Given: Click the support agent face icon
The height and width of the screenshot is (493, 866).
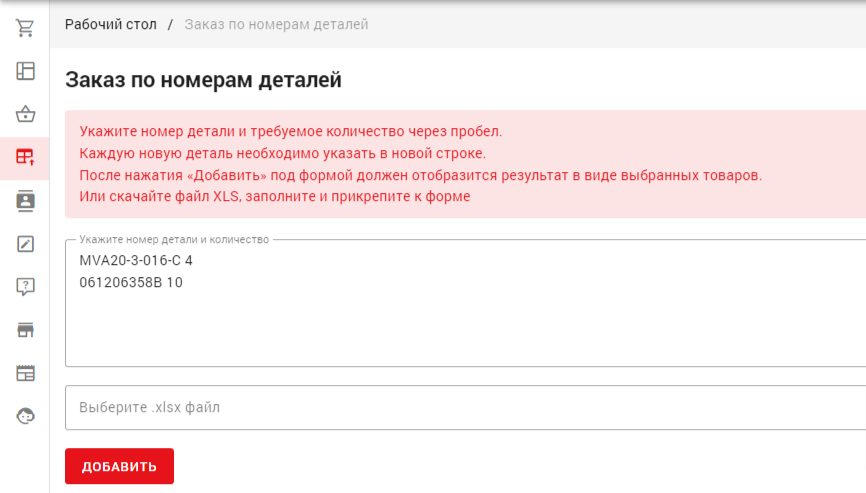Looking at the screenshot, I should coord(25,416).
